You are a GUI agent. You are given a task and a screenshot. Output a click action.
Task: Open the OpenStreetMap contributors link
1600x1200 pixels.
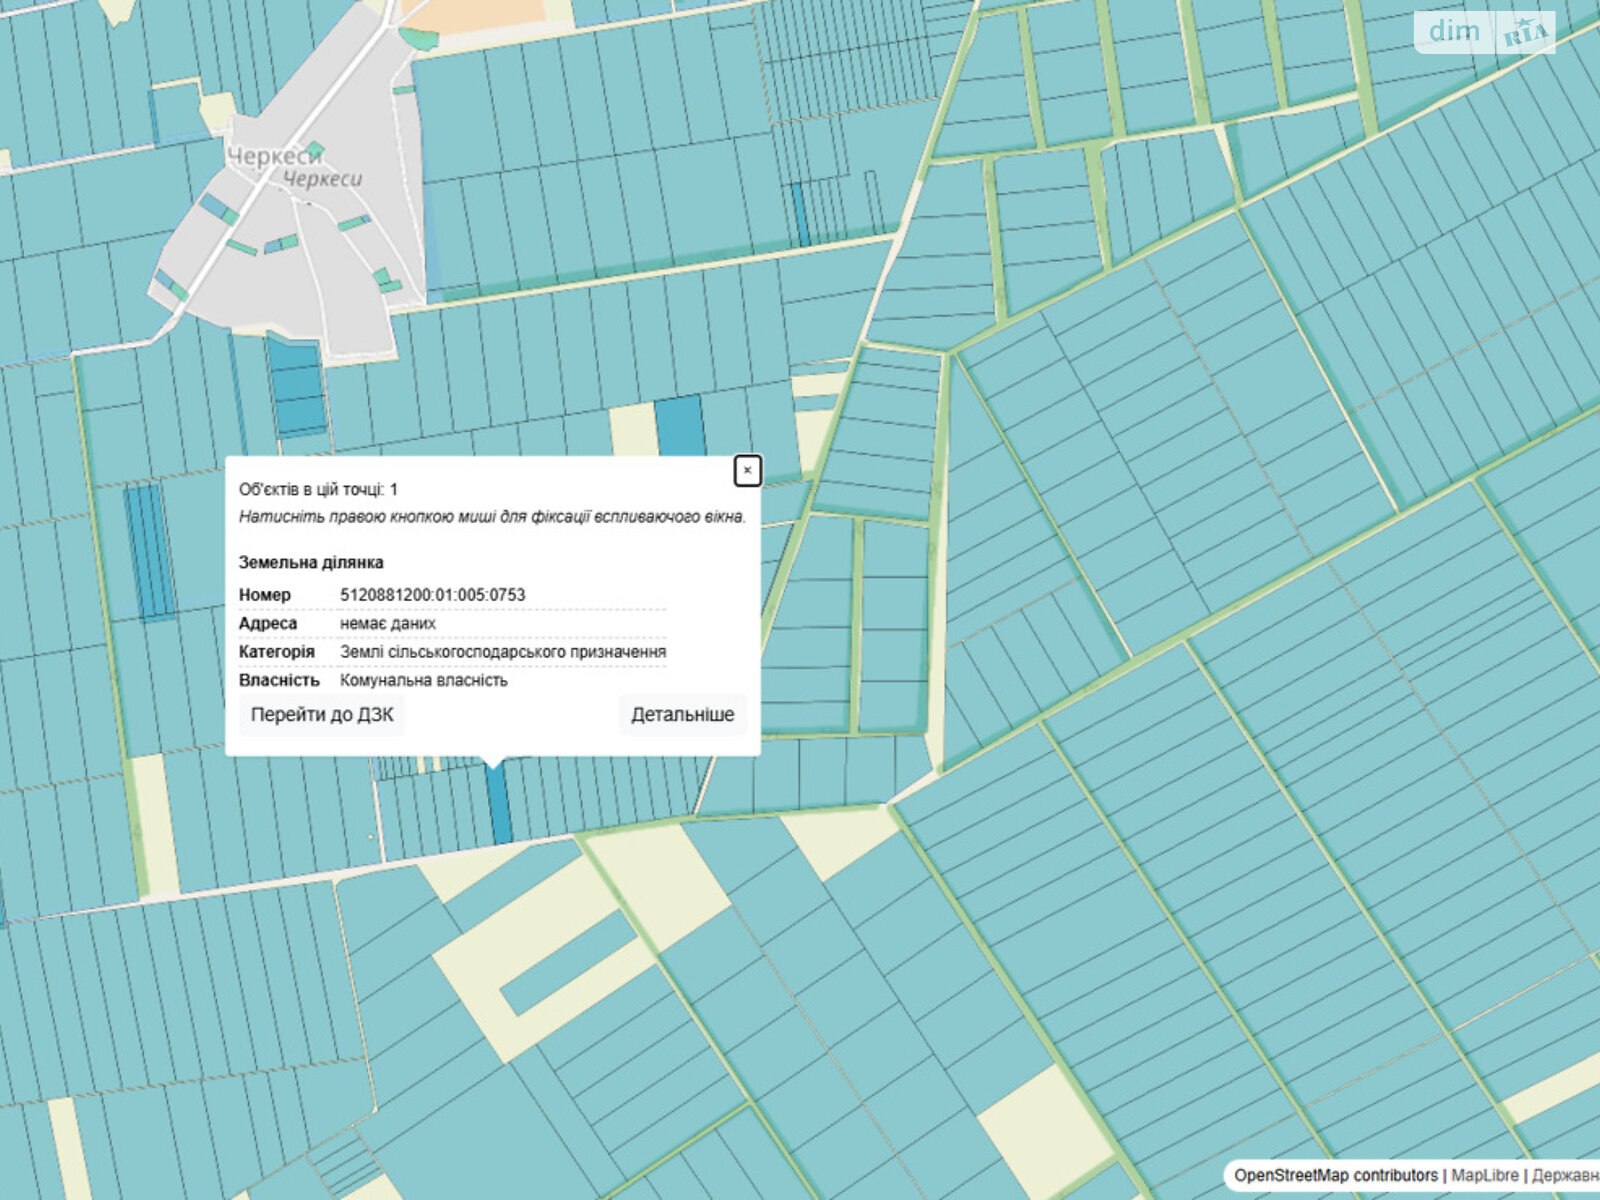click(x=1335, y=1176)
